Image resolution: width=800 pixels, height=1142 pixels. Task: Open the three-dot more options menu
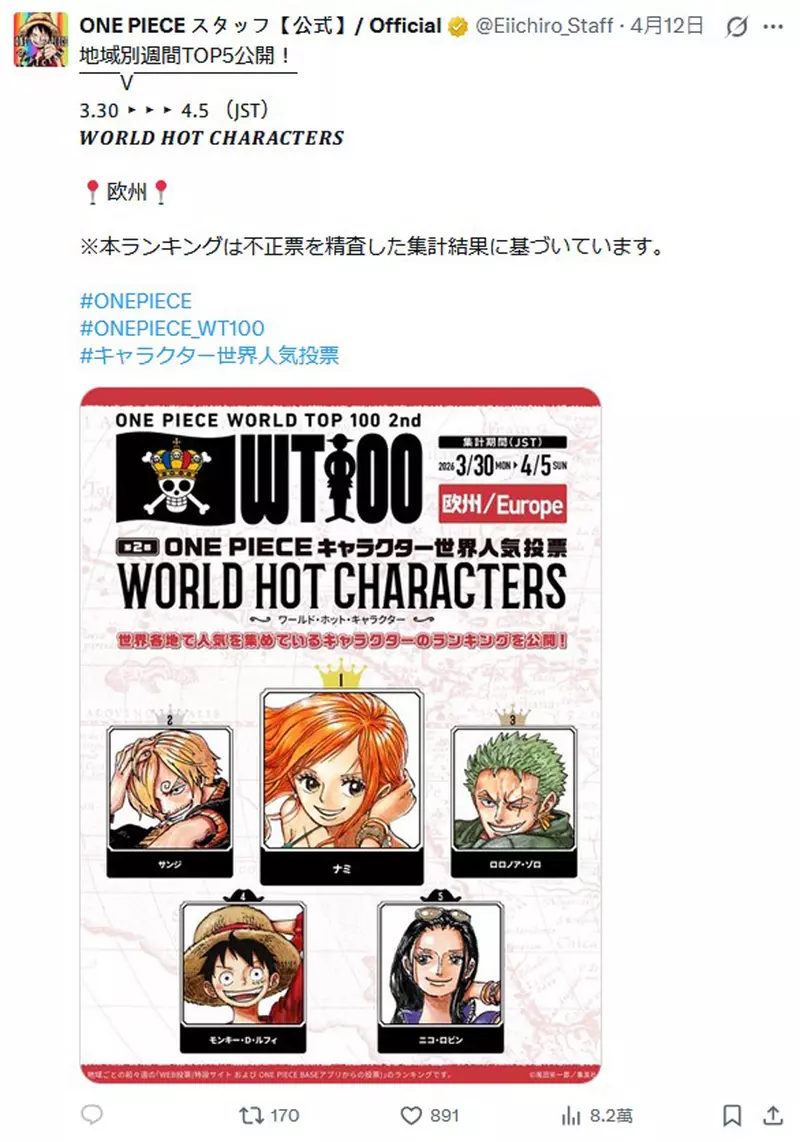click(x=773, y=27)
